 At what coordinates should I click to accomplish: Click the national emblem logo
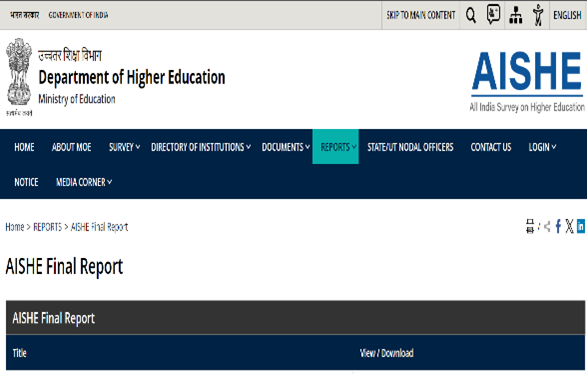pos(19,77)
